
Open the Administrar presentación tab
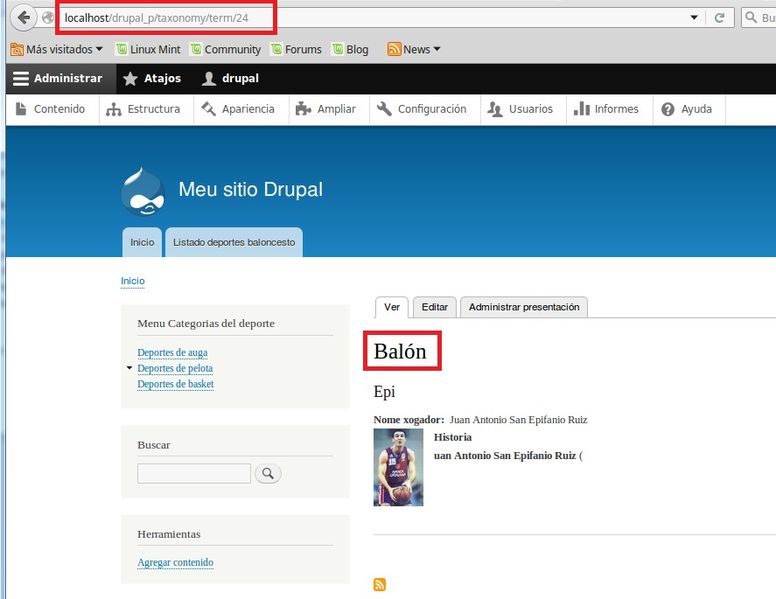(524, 307)
